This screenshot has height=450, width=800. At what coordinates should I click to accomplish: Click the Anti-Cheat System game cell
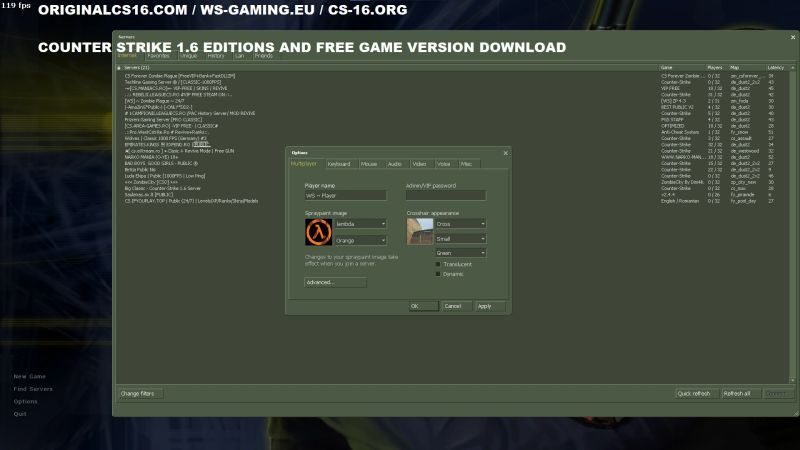(x=680, y=132)
